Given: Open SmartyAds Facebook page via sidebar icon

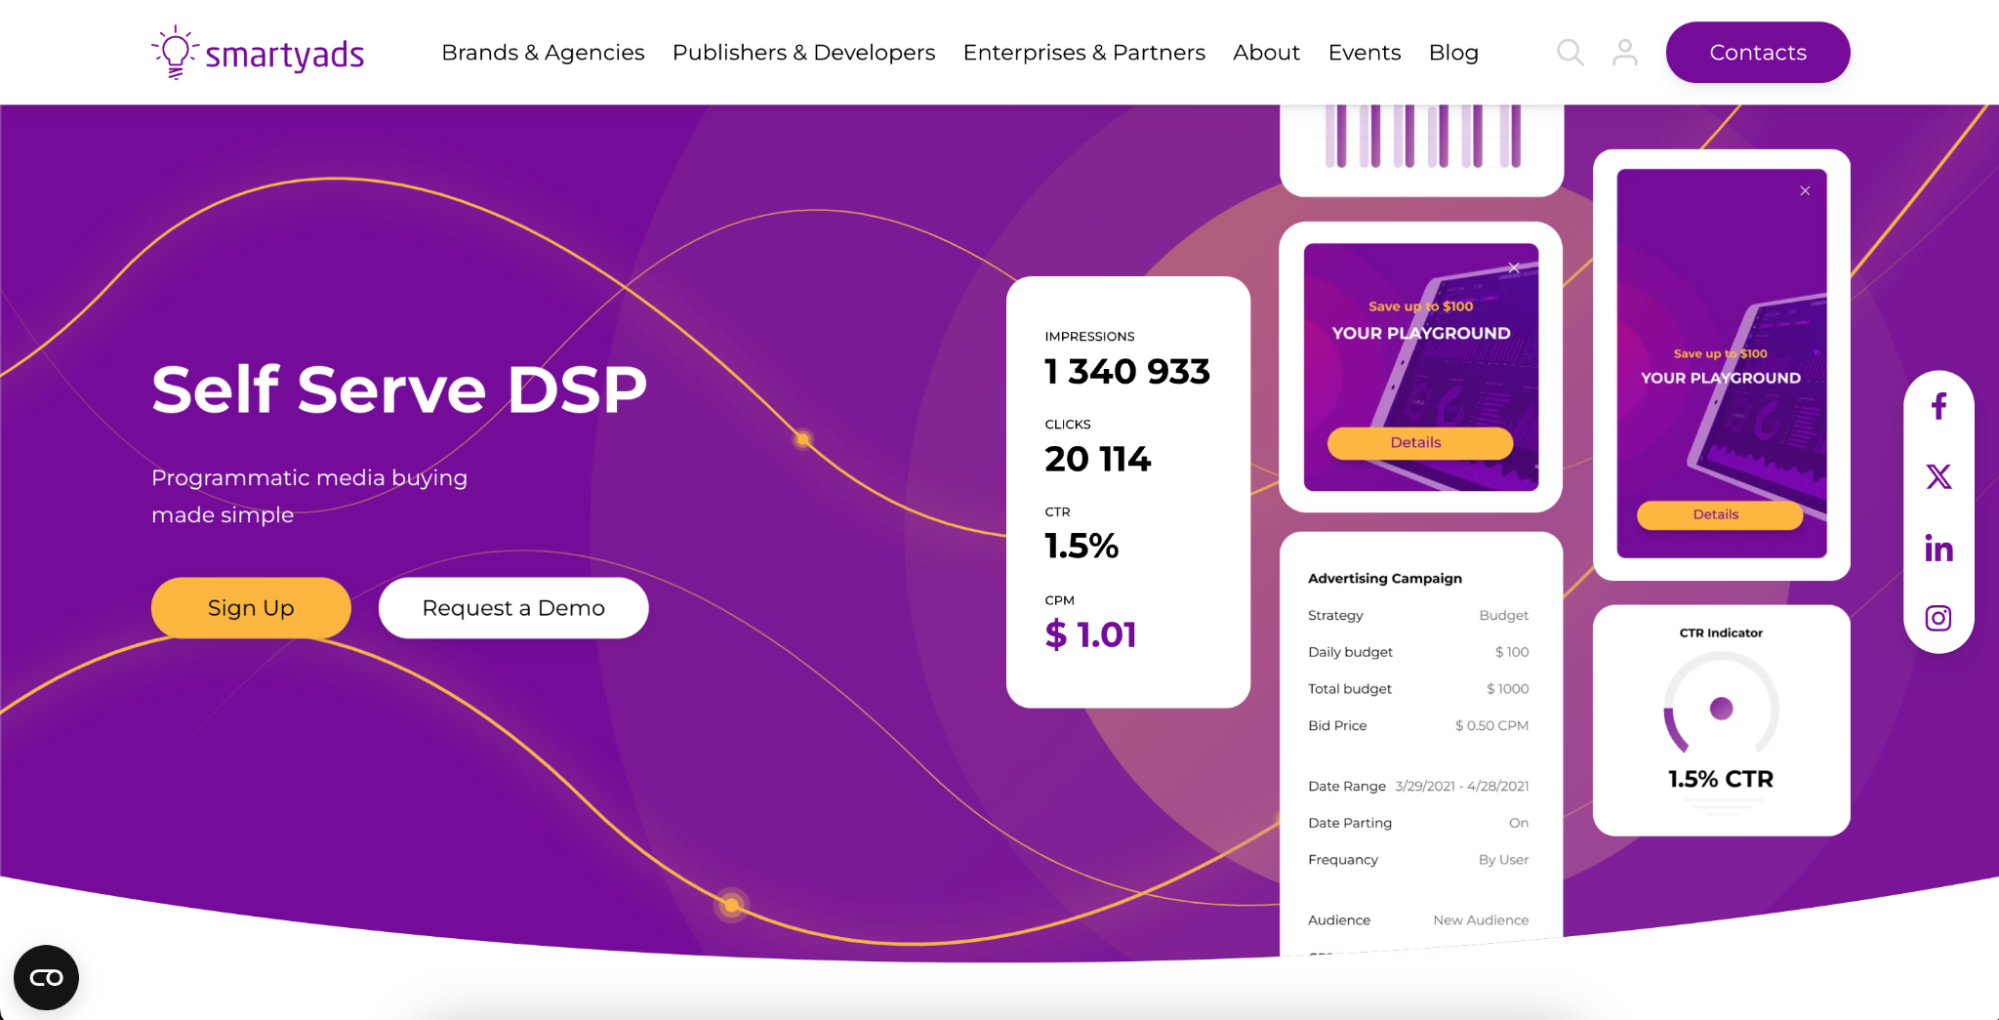Looking at the screenshot, I should (1938, 406).
